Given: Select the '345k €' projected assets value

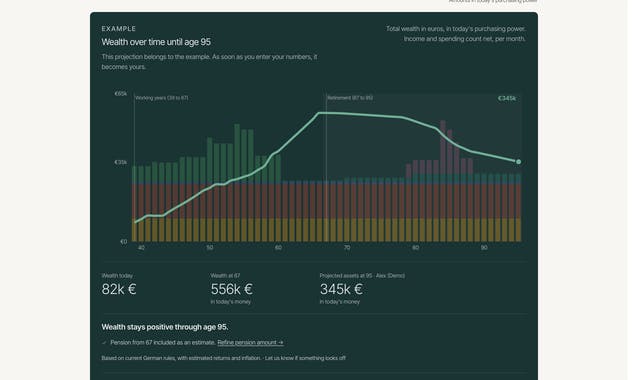Looking at the screenshot, I should [341, 289].
